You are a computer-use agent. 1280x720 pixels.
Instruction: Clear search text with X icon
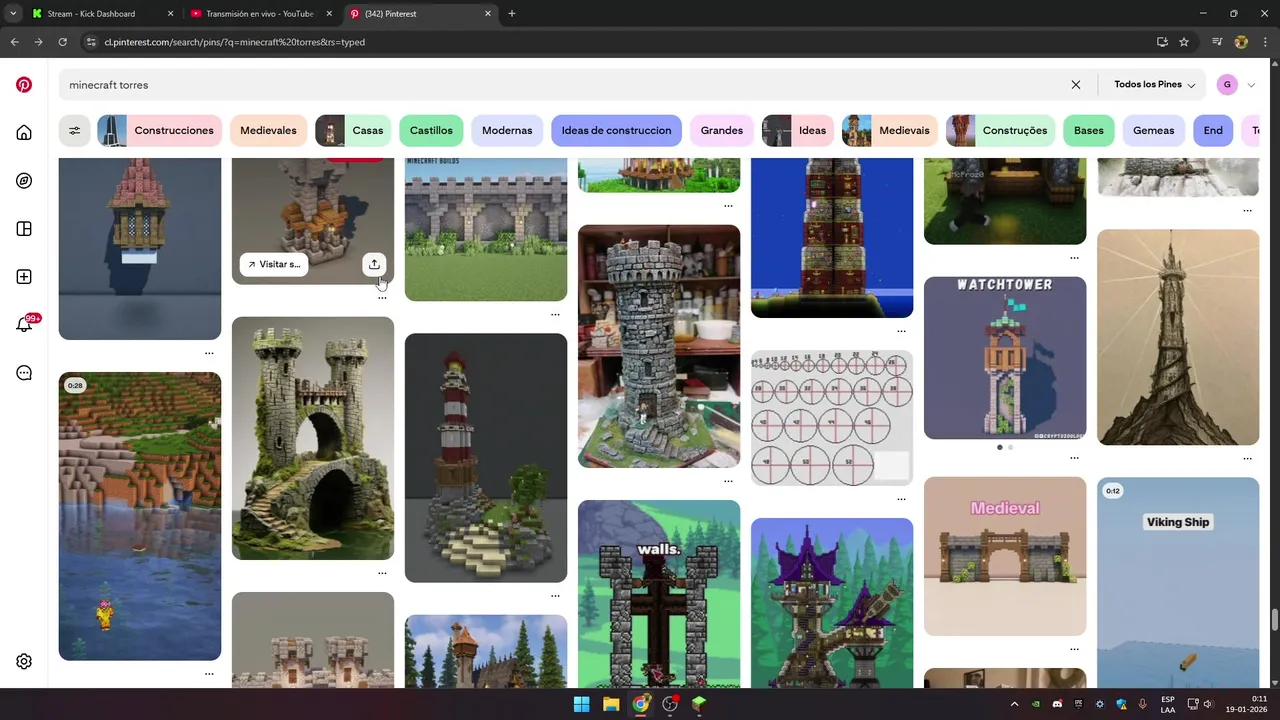(1076, 85)
